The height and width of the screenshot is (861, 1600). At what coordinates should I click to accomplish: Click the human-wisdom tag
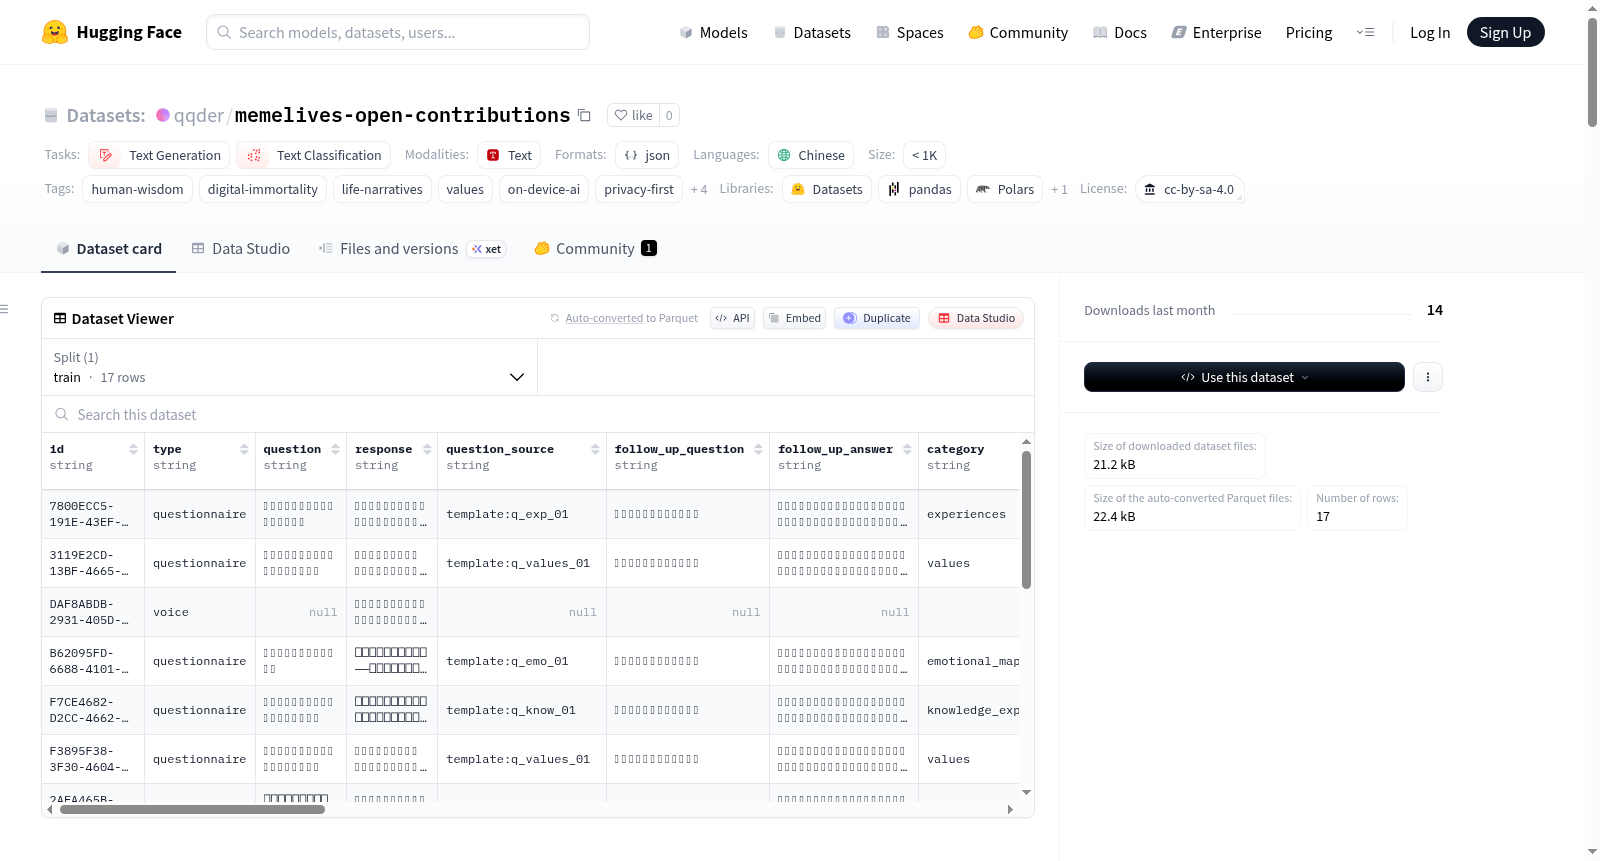click(x=138, y=189)
